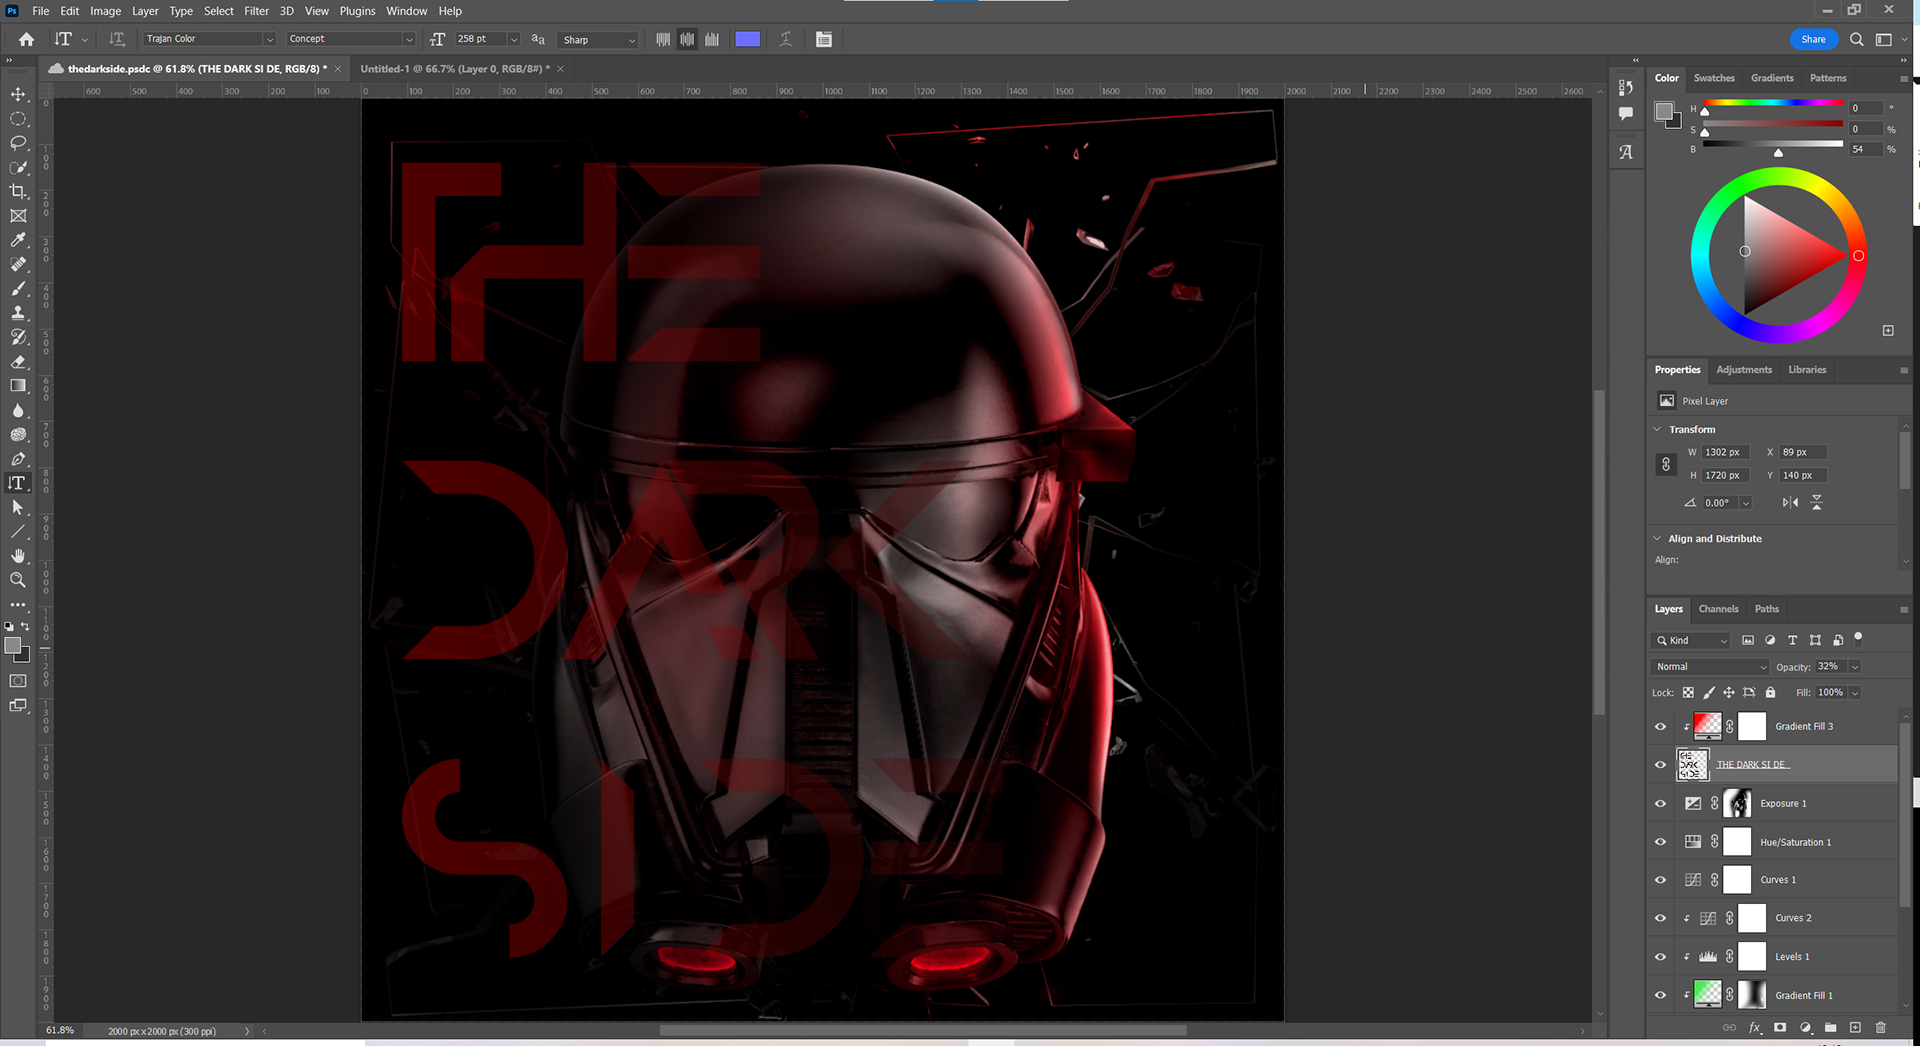Switch to the Gradients tab
The width and height of the screenshot is (1920, 1046).
click(x=1772, y=78)
